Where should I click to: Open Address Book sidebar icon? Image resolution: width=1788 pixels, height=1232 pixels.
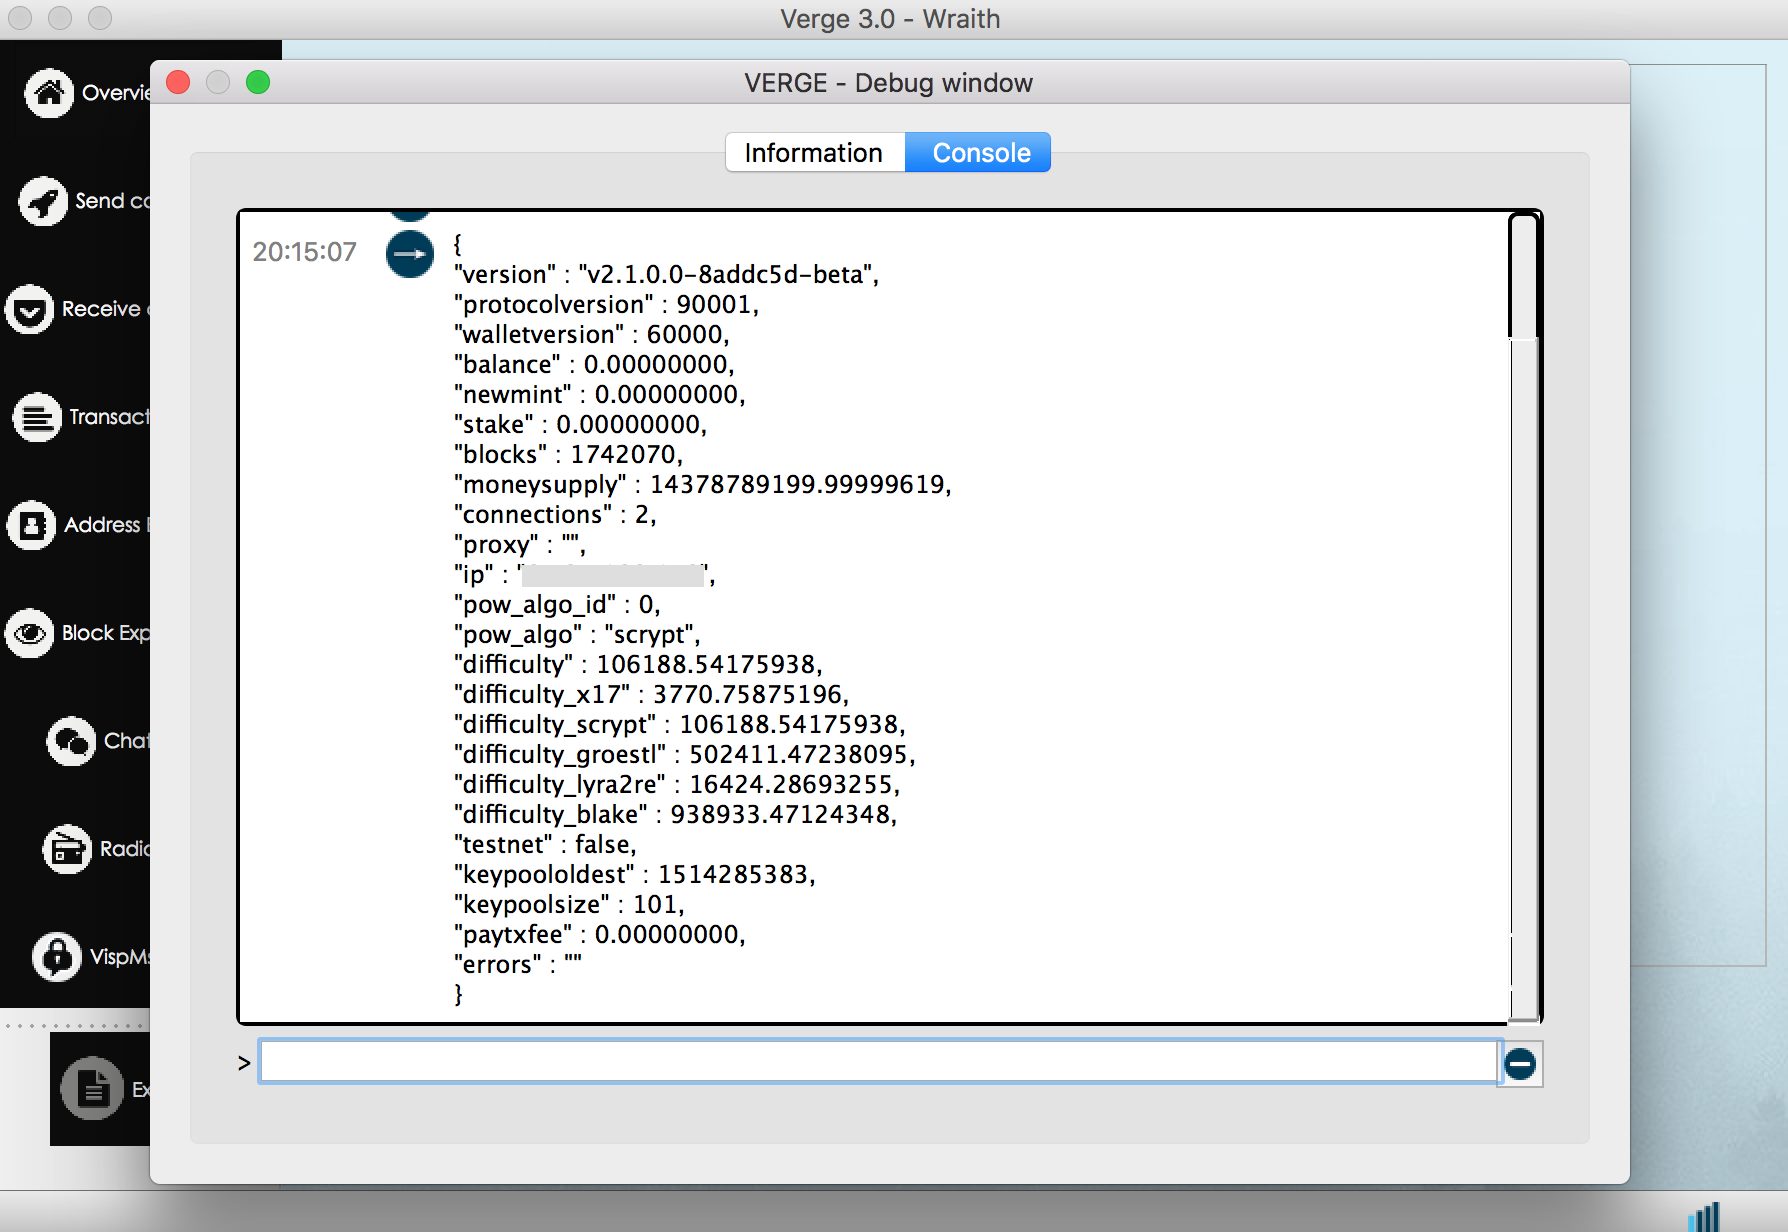pos(32,525)
